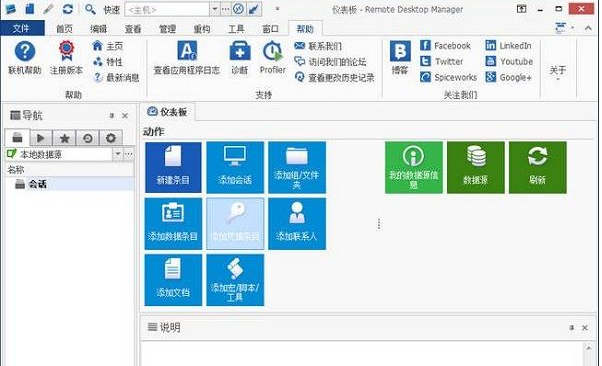Open Twitter page link
The width and height of the screenshot is (602, 366).
pyautogui.click(x=442, y=61)
